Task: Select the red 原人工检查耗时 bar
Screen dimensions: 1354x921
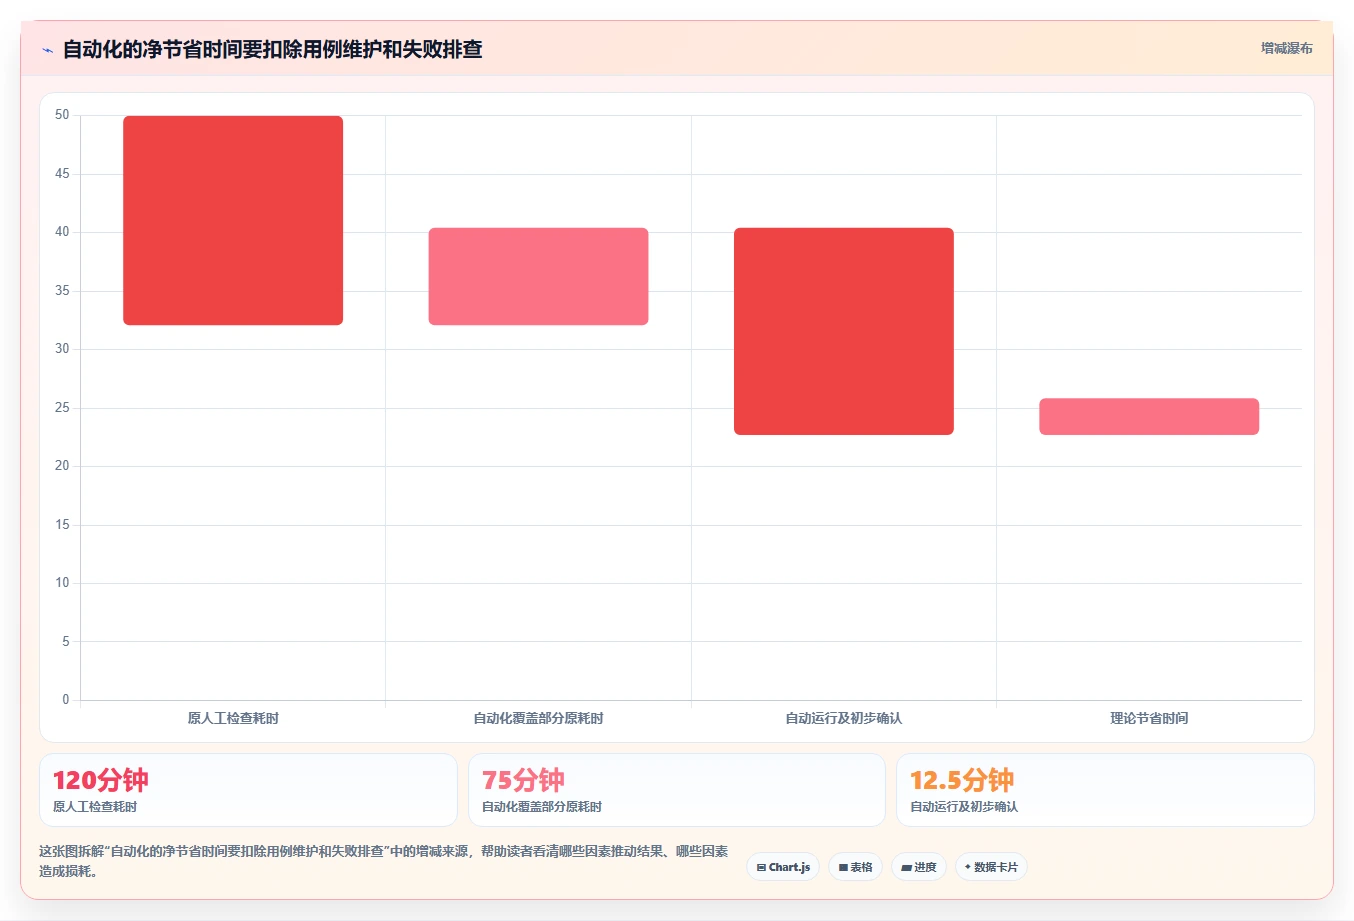Action: pyautogui.click(x=233, y=220)
